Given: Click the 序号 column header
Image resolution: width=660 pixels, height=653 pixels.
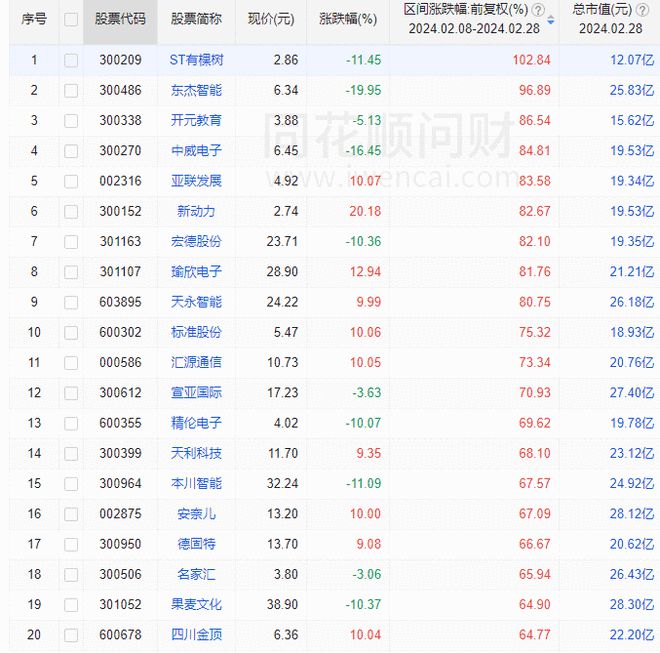Looking at the screenshot, I should (34, 19).
